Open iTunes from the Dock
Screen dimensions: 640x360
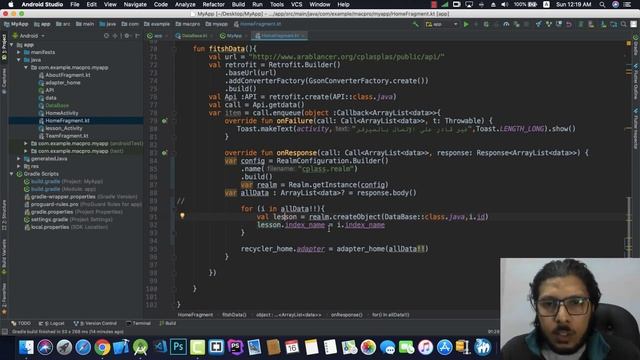pyautogui.click(x=425, y=347)
